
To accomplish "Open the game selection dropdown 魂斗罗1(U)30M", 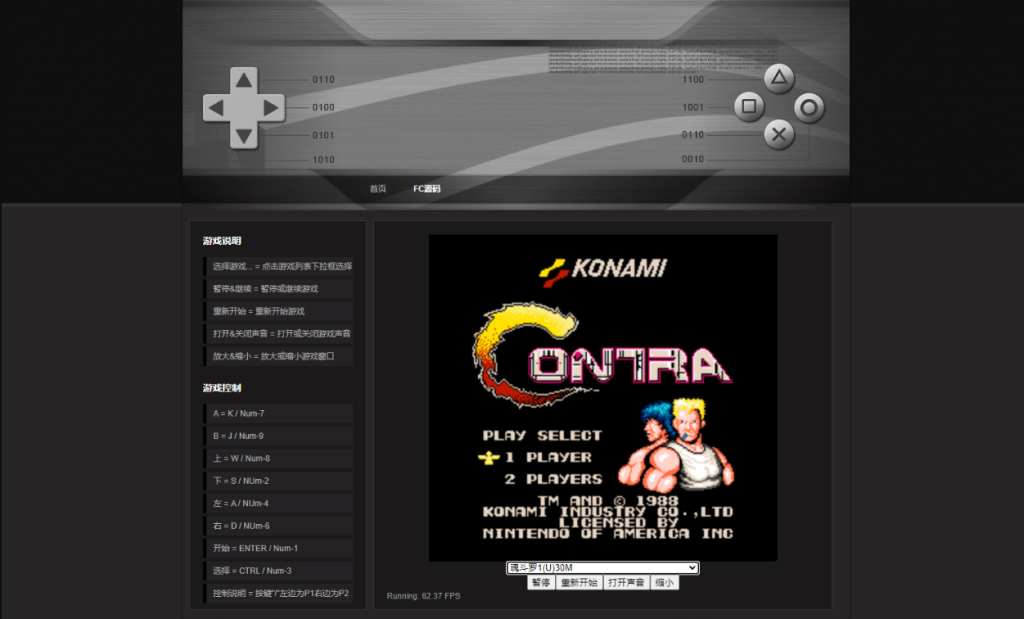I will pyautogui.click(x=602, y=568).
